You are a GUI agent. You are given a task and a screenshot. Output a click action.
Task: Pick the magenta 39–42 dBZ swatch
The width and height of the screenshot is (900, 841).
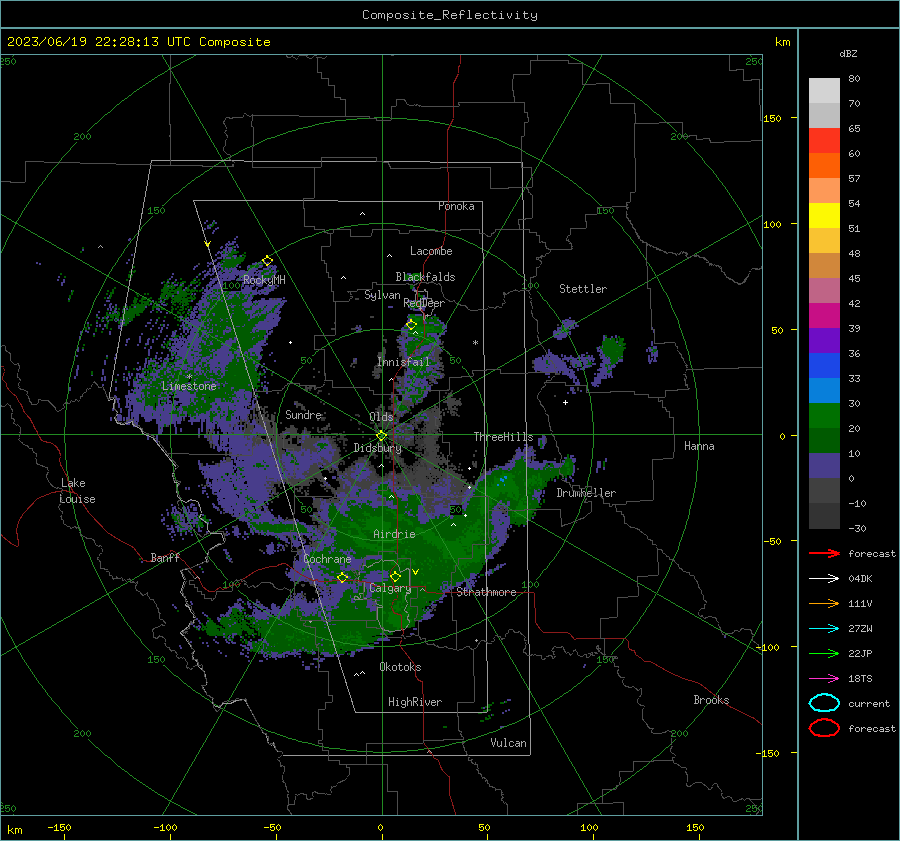[x=824, y=316]
